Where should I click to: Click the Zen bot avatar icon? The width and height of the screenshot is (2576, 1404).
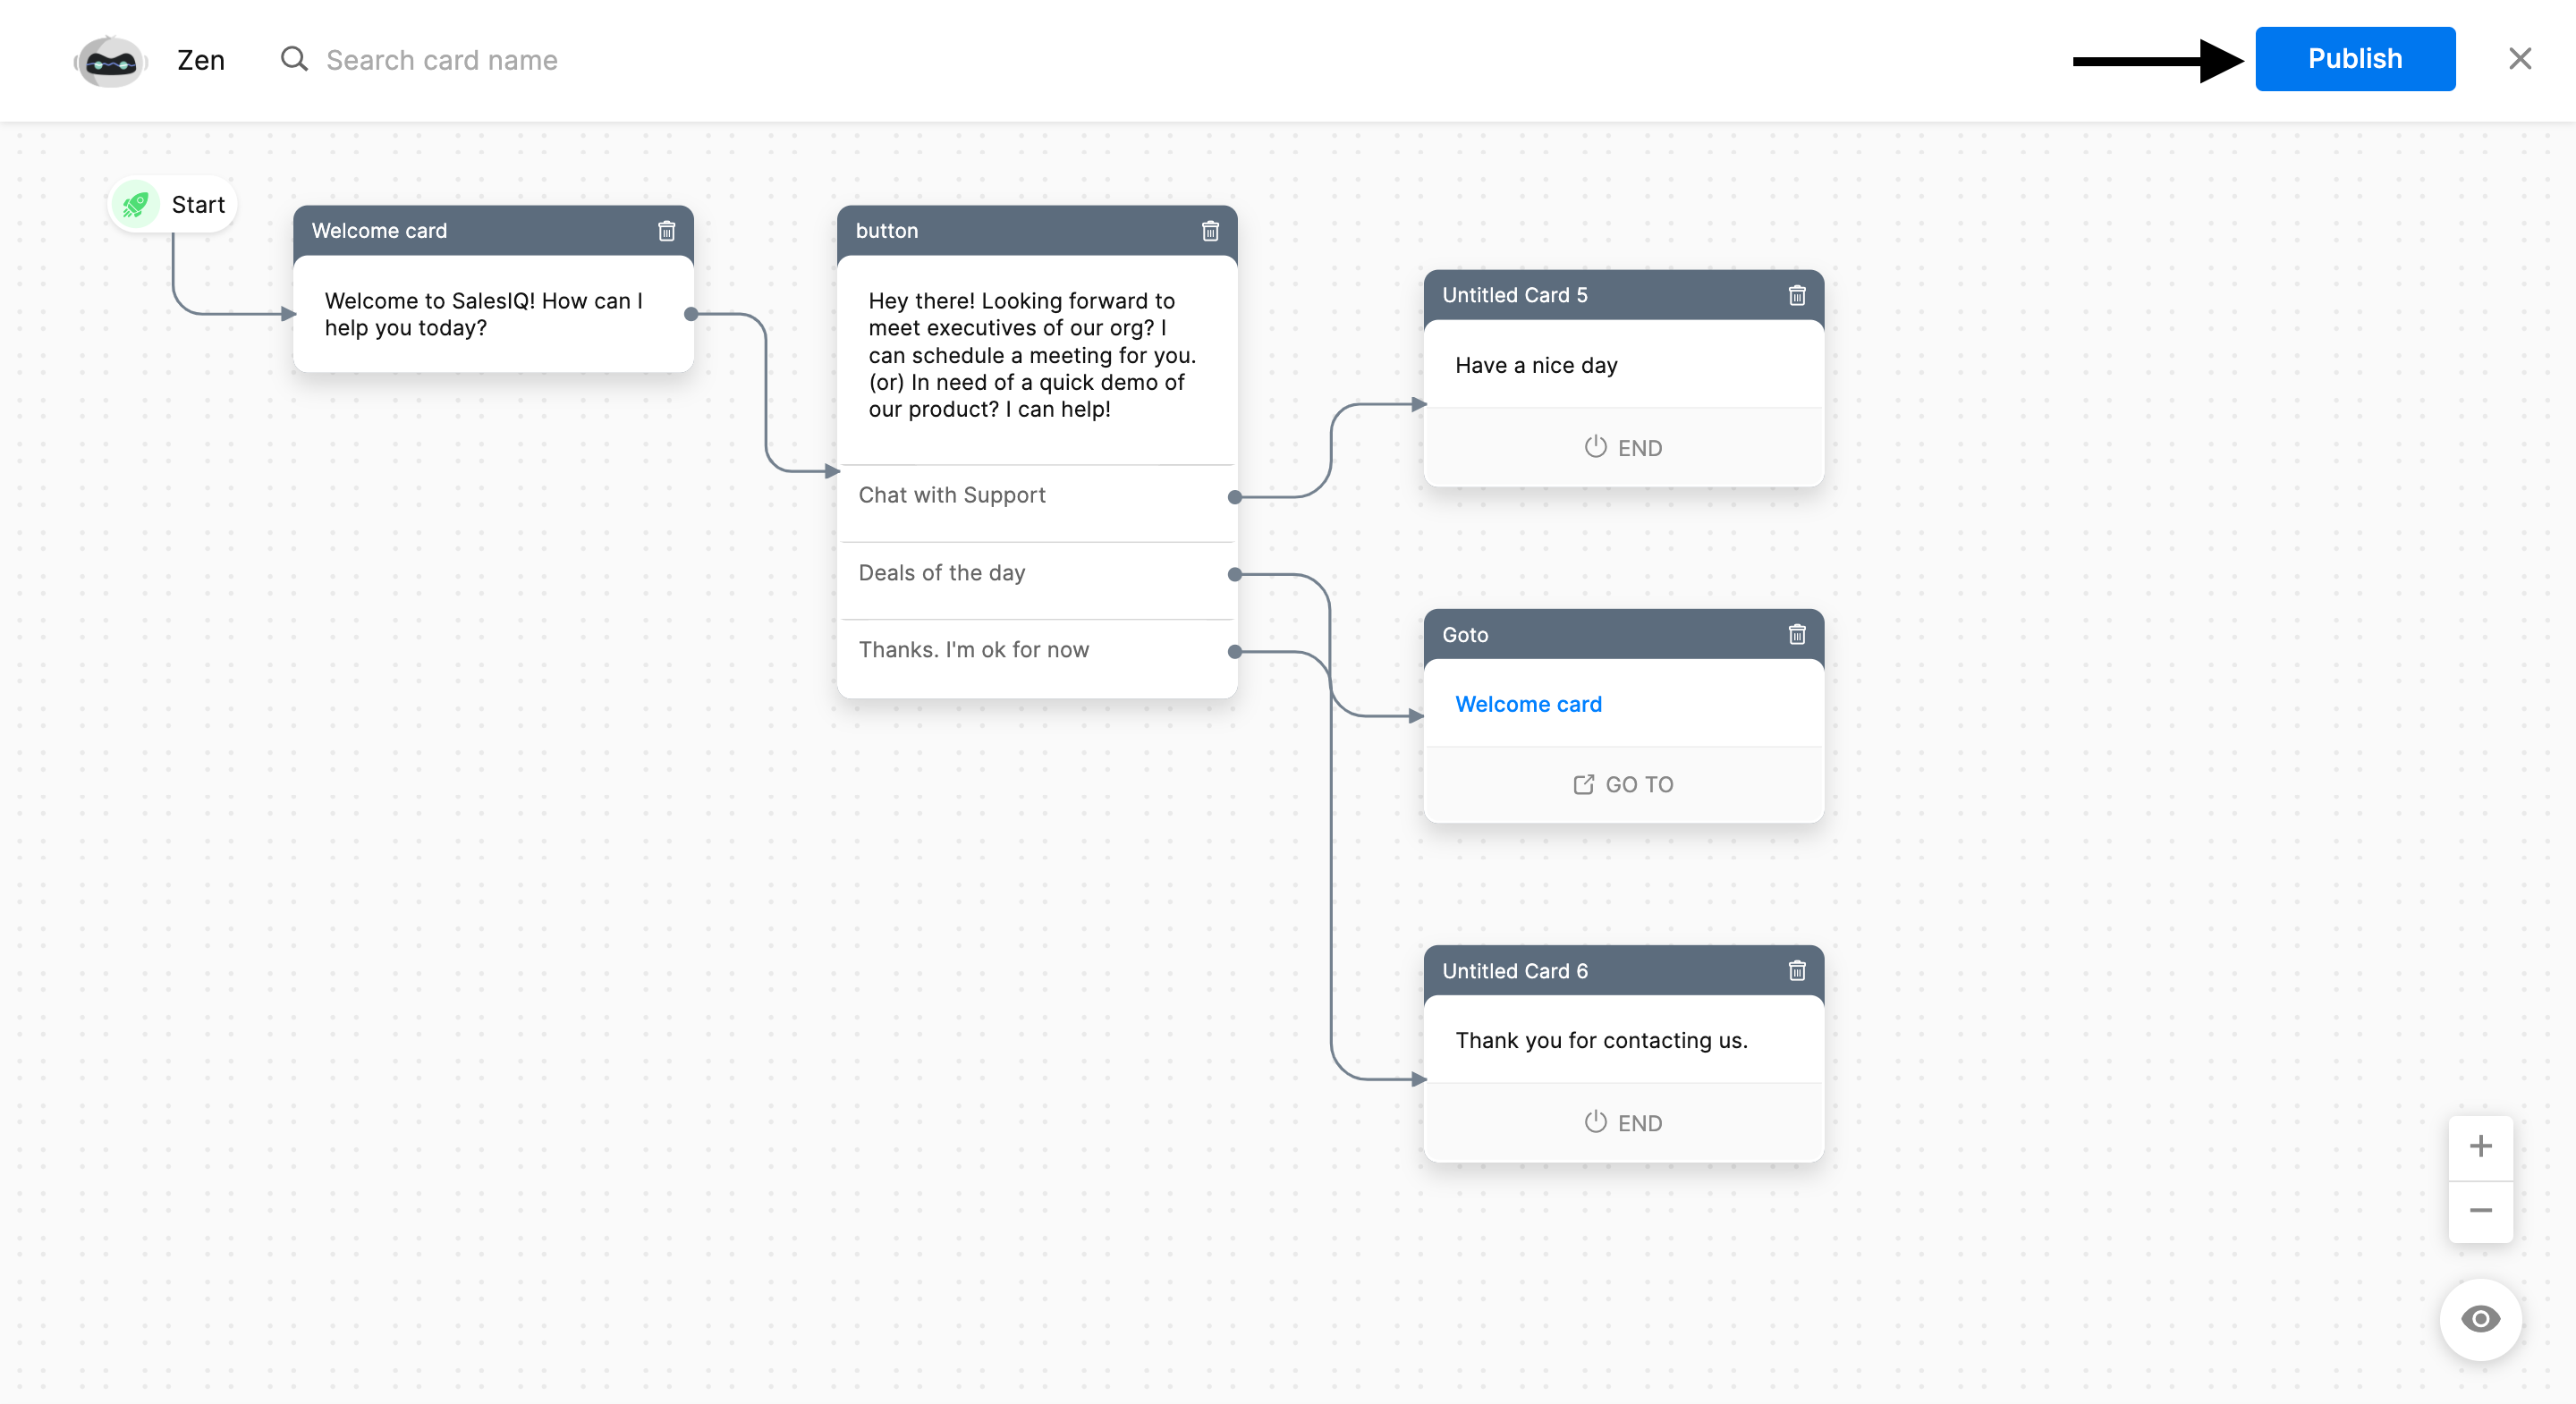[x=110, y=61]
